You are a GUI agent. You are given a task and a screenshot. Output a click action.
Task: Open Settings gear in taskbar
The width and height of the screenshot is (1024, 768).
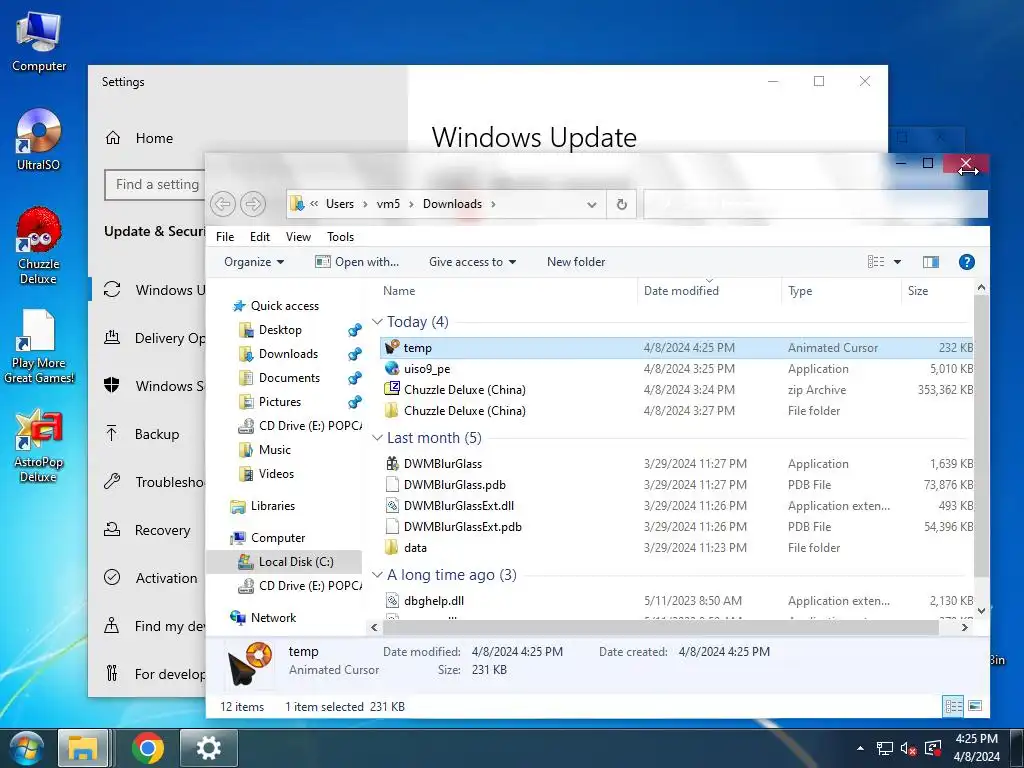pyautogui.click(x=208, y=748)
